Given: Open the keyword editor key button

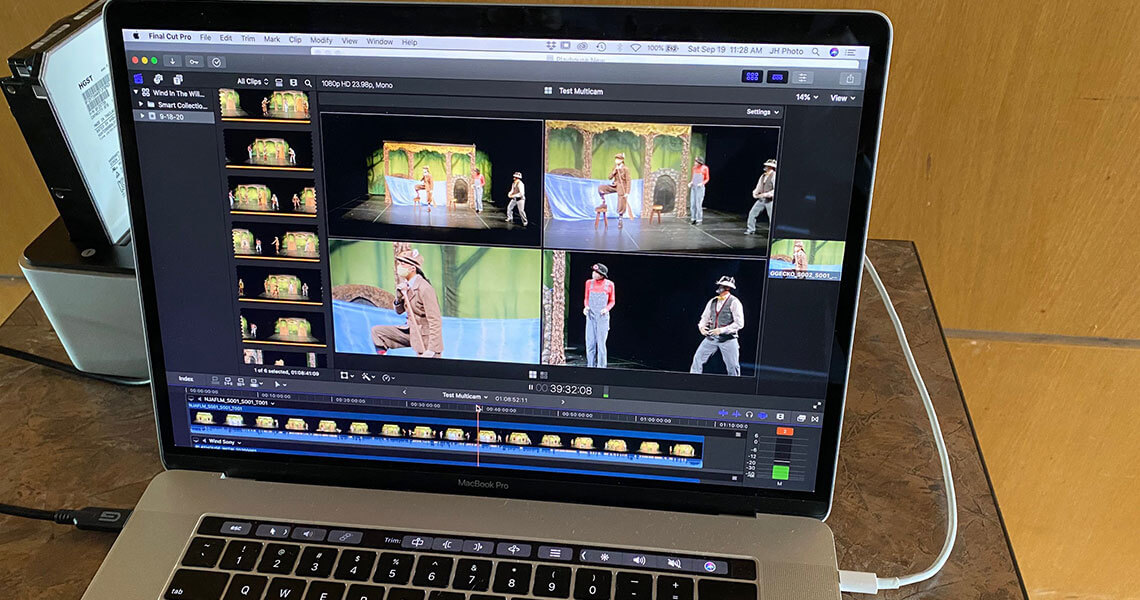Looking at the screenshot, I should [193, 62].
